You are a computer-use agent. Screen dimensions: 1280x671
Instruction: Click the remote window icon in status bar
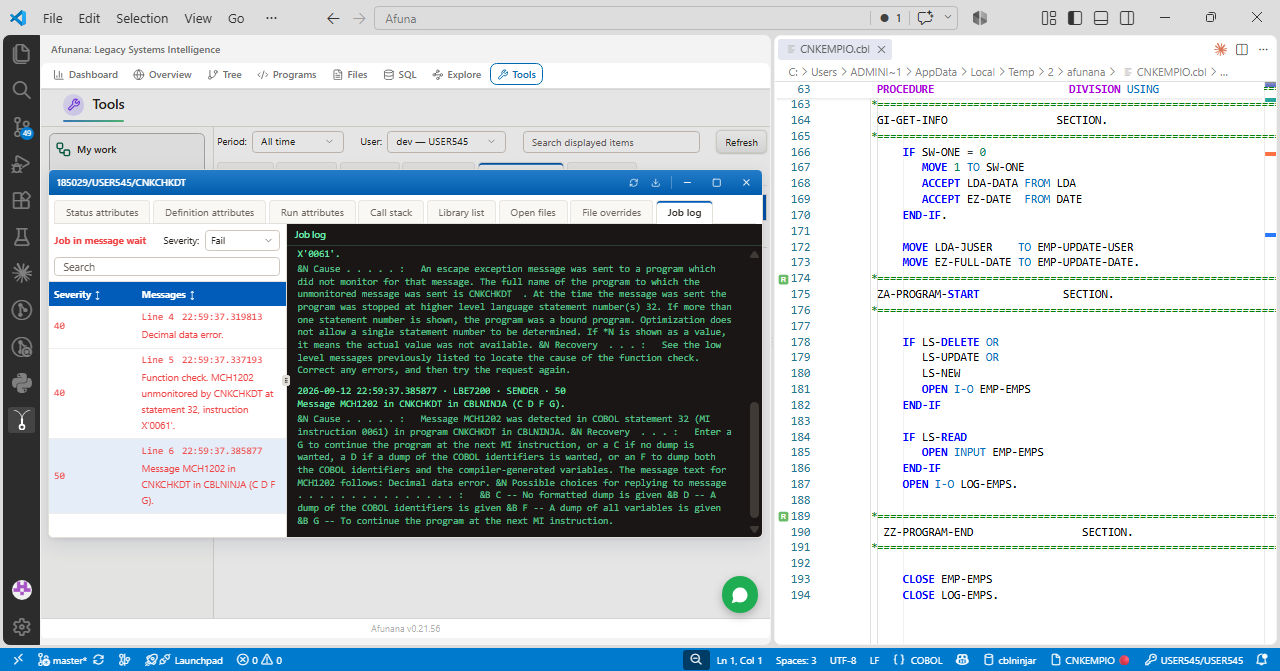[18, 660]
